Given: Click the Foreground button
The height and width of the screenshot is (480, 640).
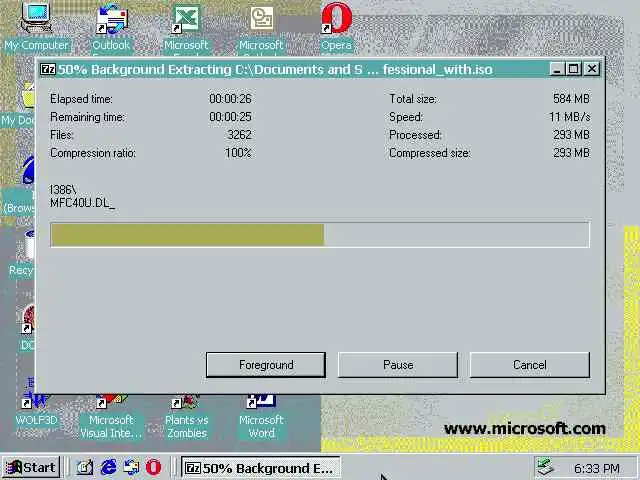Looking at the screenshot, I should pyautogui.click(x=266, y=365).
